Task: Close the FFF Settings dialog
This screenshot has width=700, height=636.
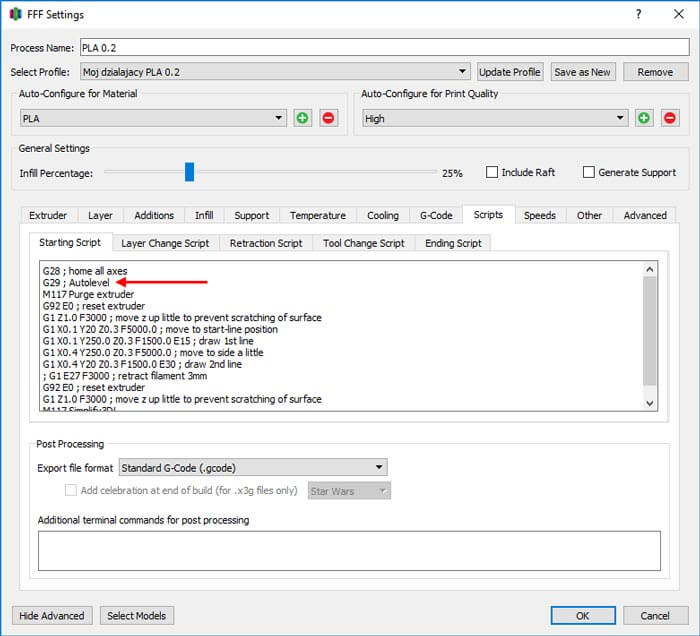Action: click(x=679, y=14)
